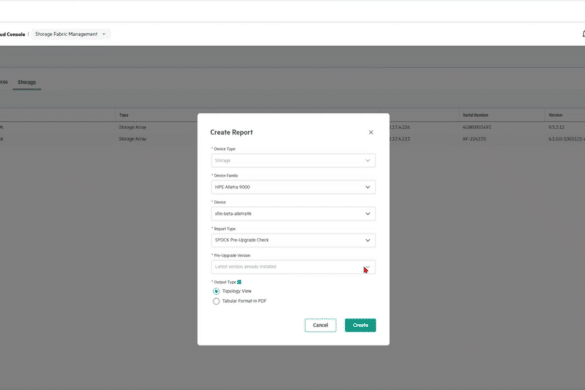Screen dimensions: 585x390
Task: Switch to the Storage tab
Action: 27,82
